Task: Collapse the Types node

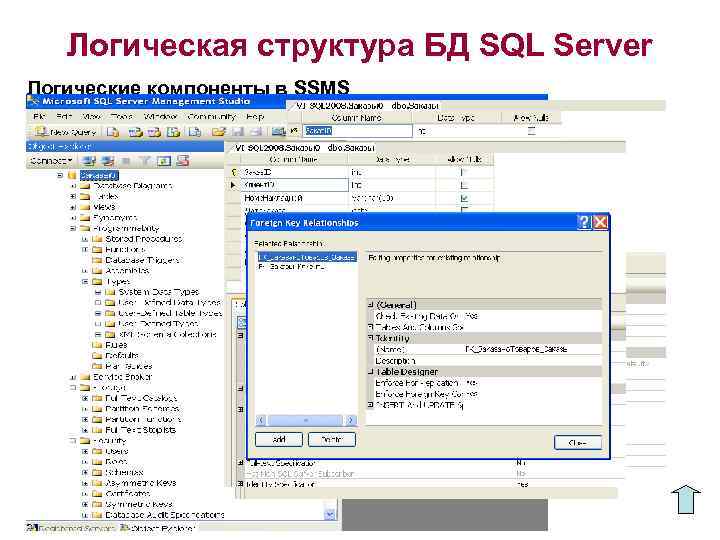Action: pyautogui.click(x=85, y=281)
